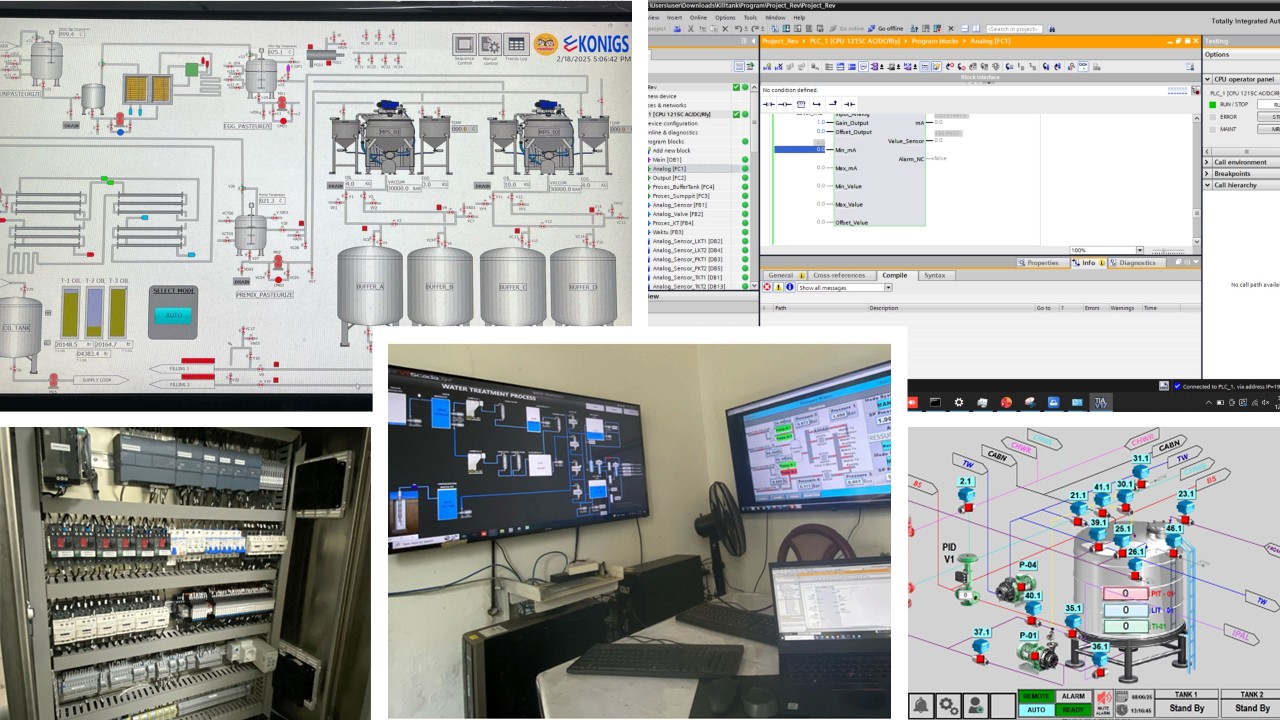Open the Options menu in TIA Portal
The height and width of the screenshot is (720, 1280).
[725, 17]
